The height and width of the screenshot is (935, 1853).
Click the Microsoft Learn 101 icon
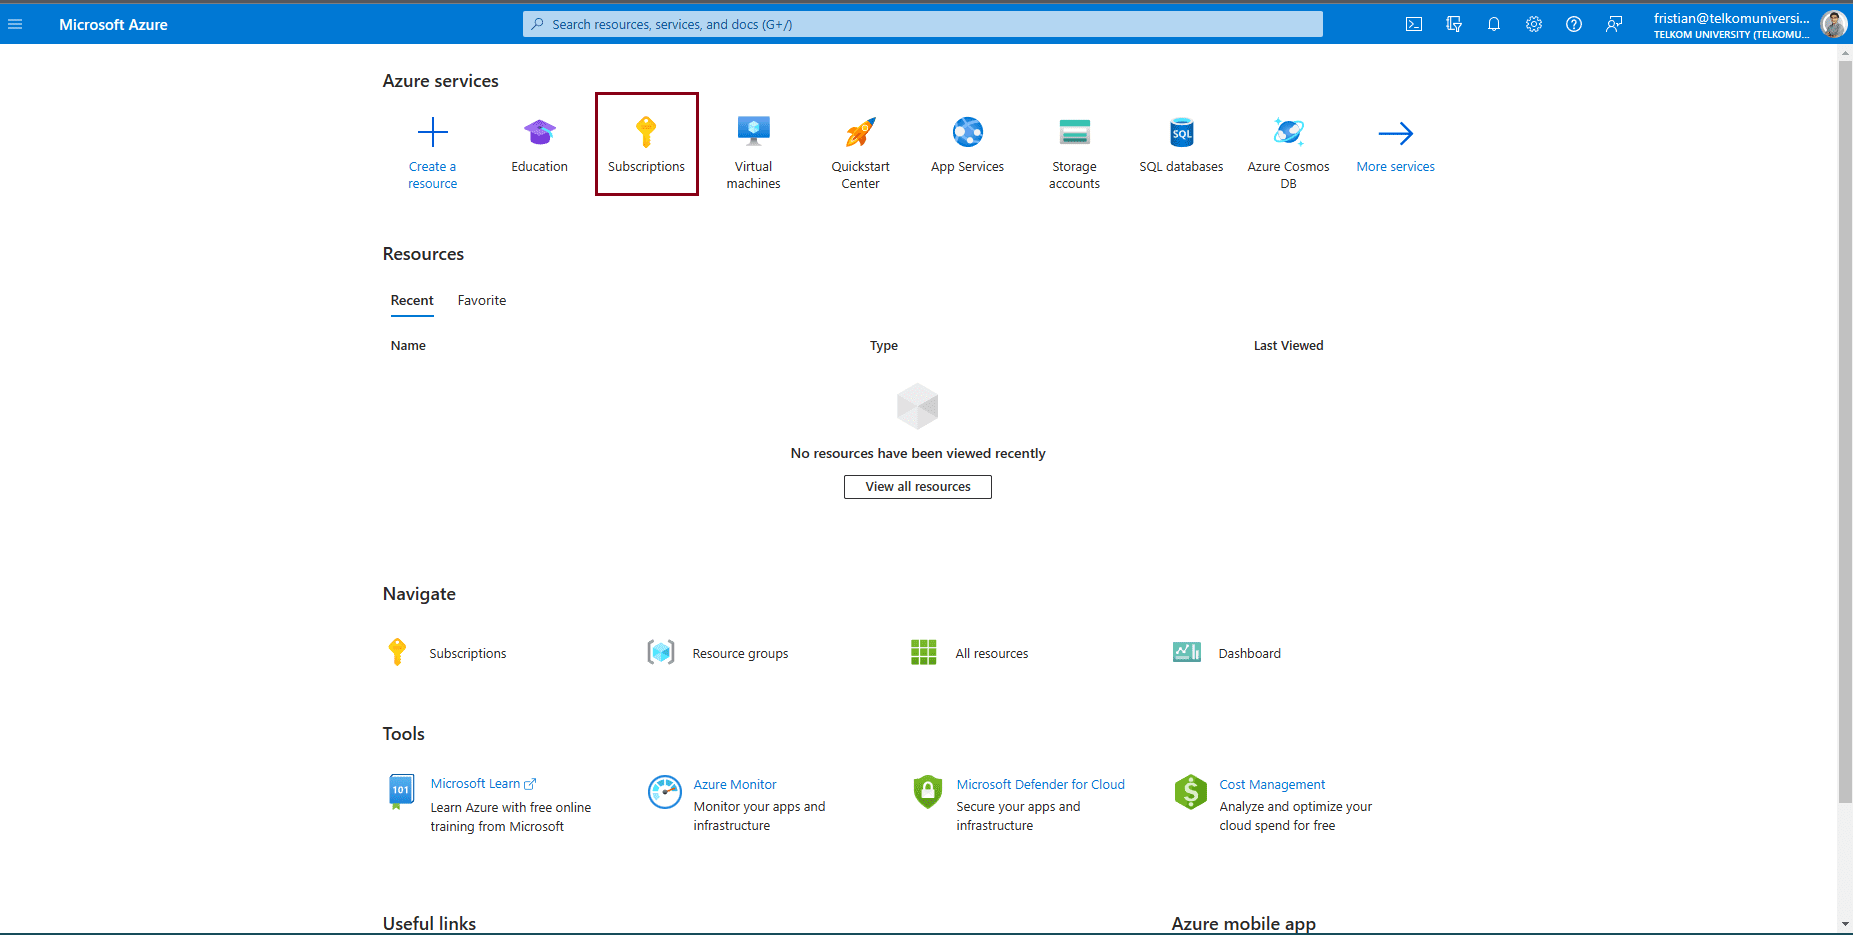point(401,791)
